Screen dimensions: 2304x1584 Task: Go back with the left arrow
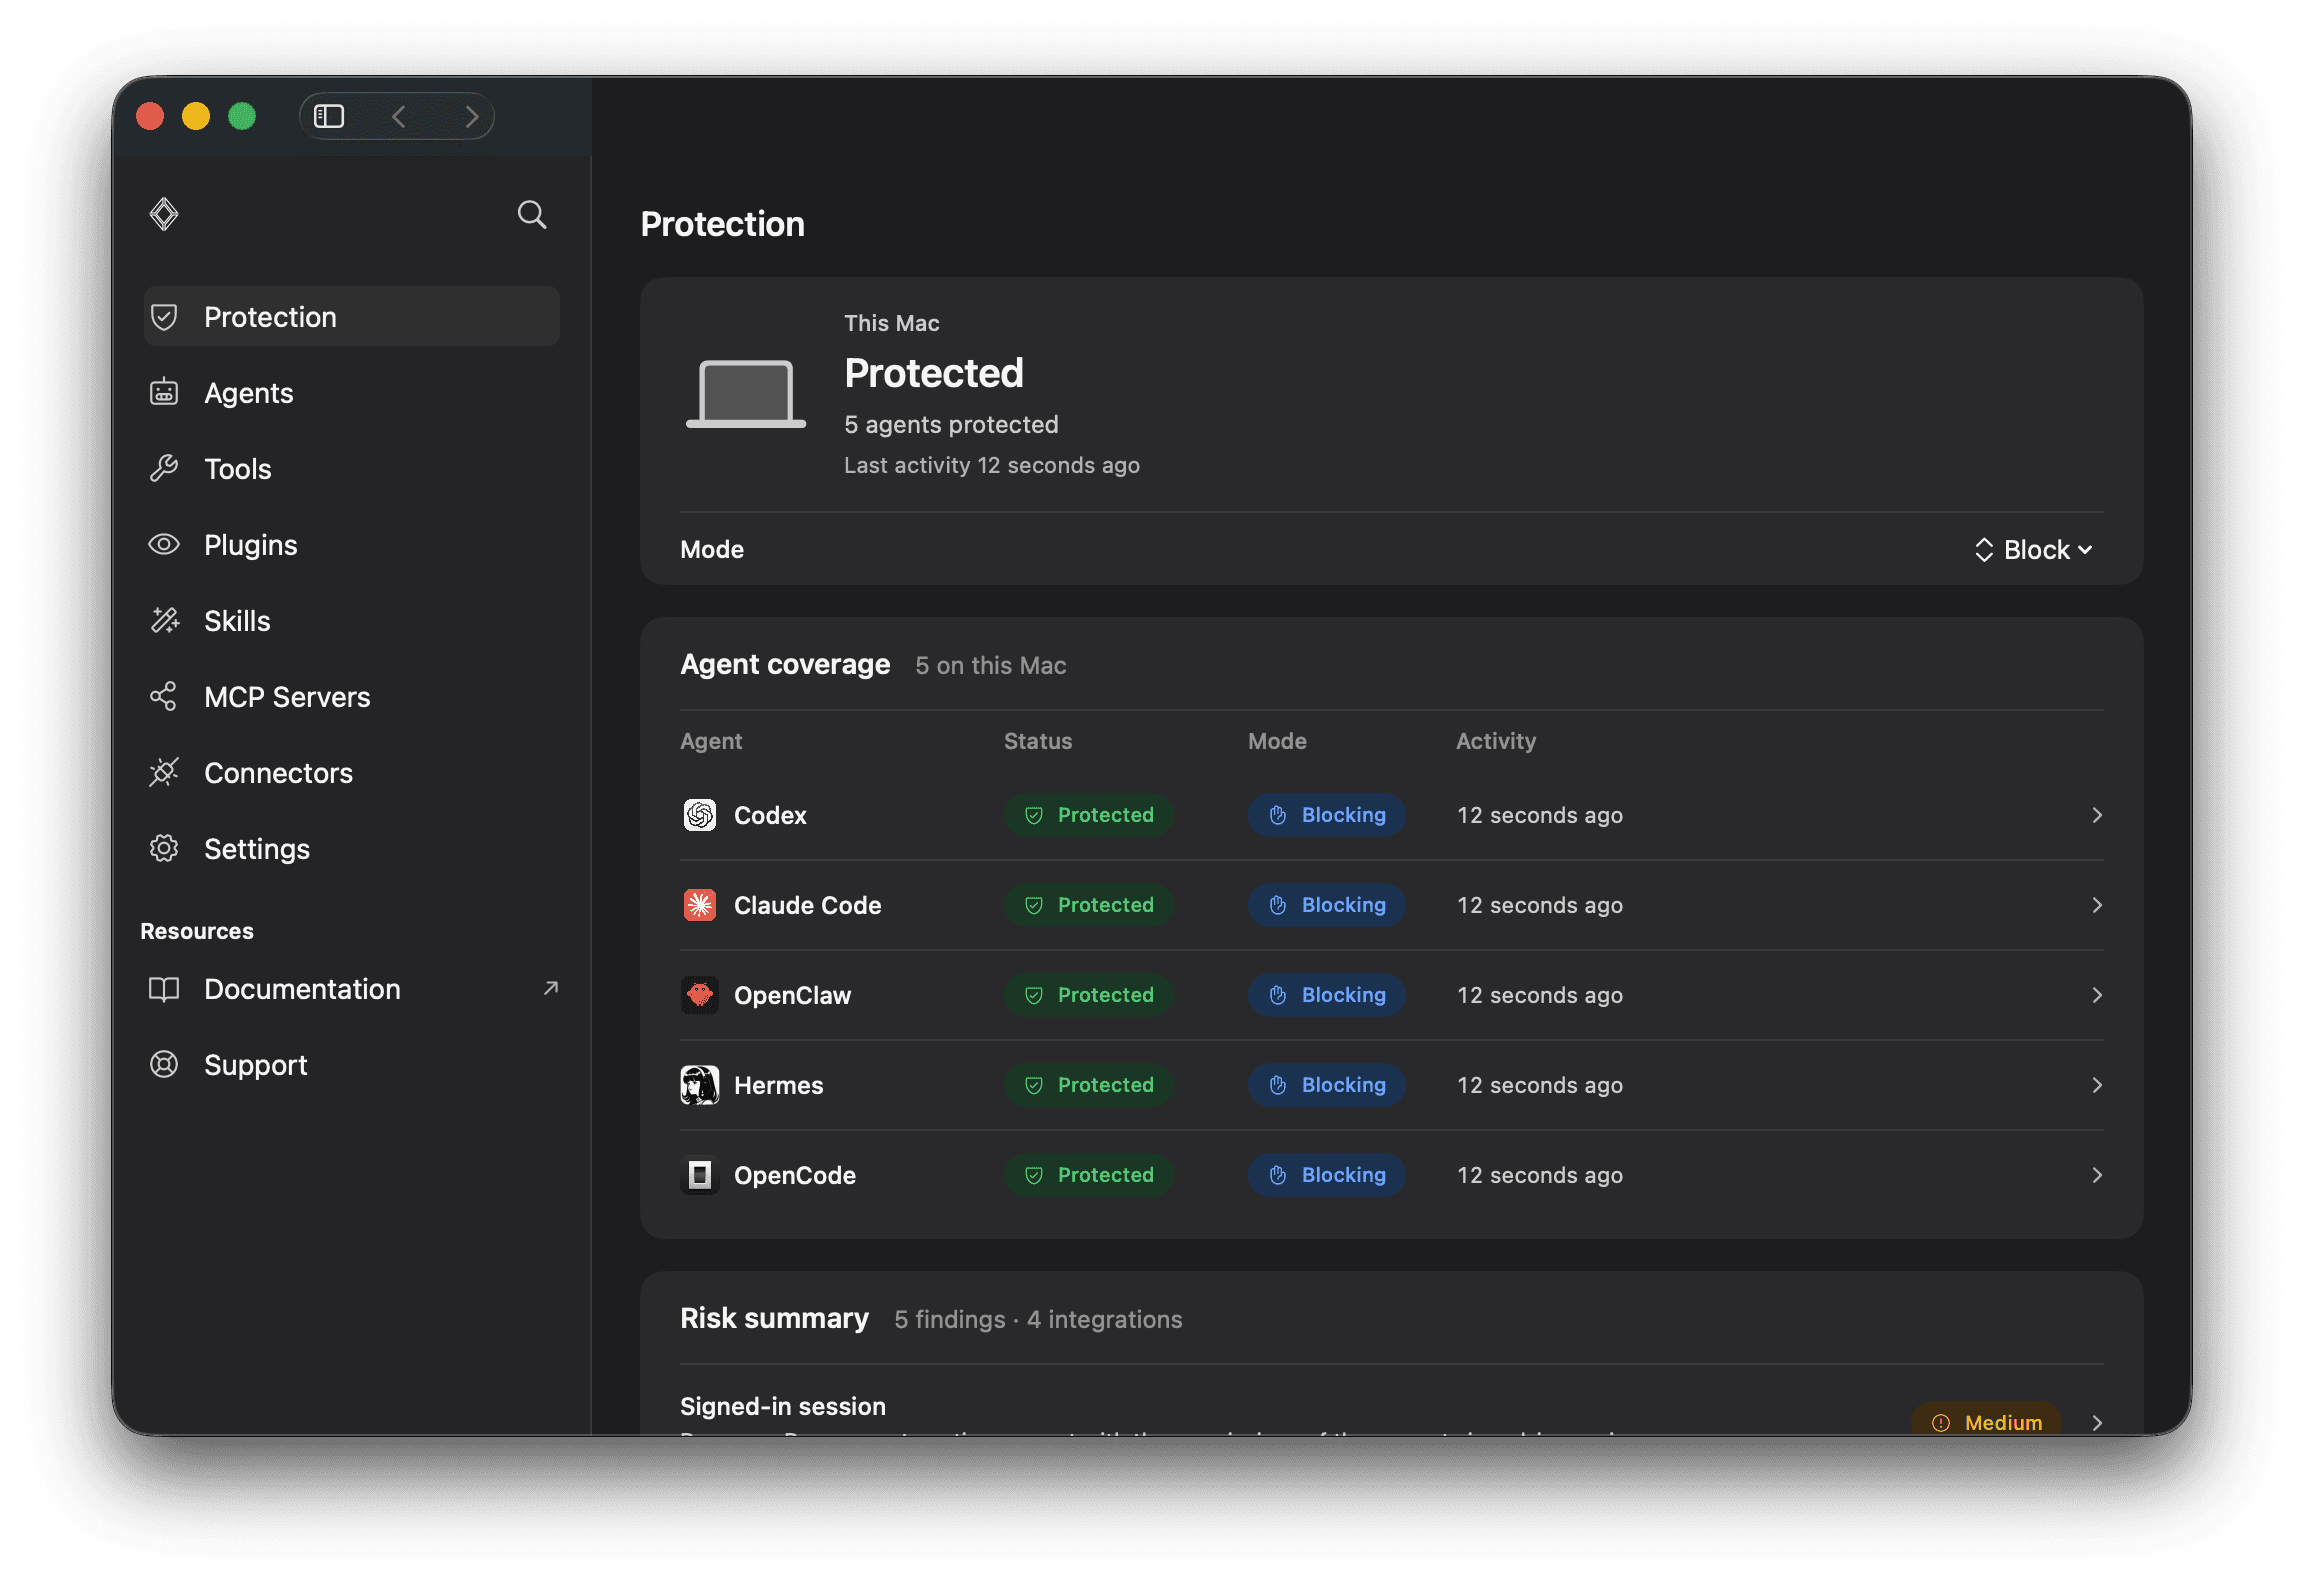[399, 116]
